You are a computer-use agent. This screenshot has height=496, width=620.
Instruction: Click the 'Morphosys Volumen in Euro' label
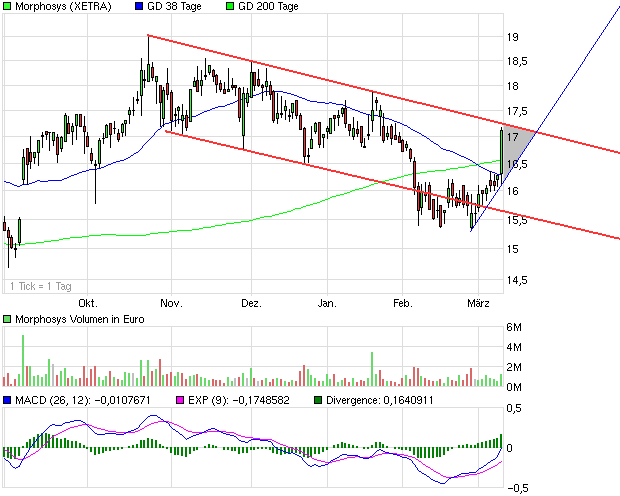click(79, 319)
